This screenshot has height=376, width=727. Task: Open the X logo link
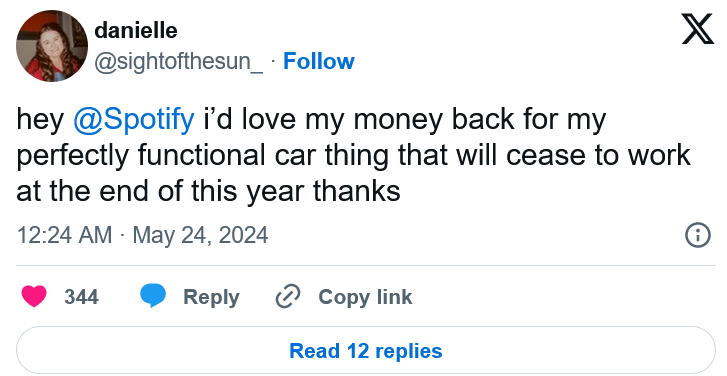tap(698, 29)
